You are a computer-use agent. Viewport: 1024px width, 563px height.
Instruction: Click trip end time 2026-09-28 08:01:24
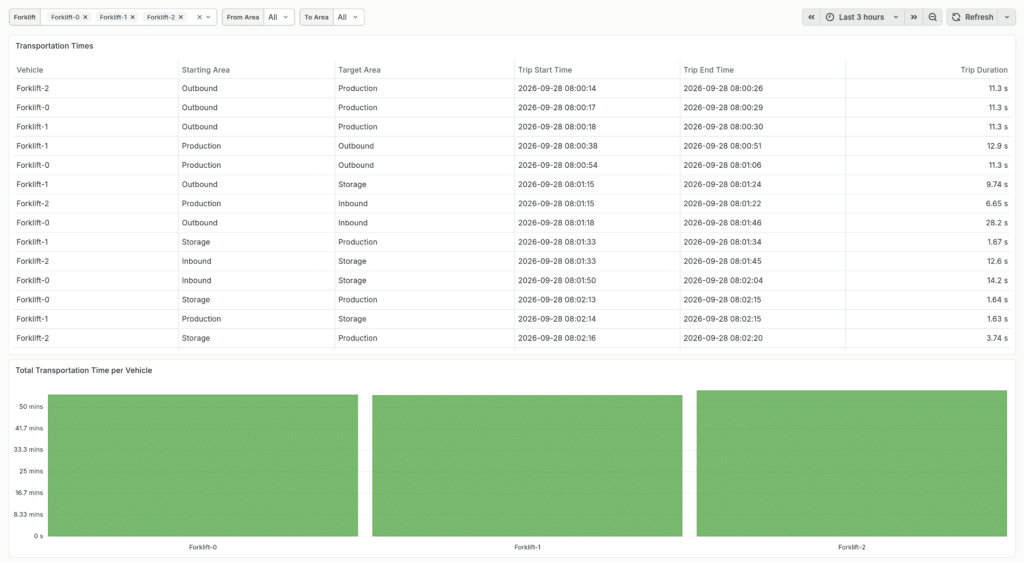coord(722,184)
